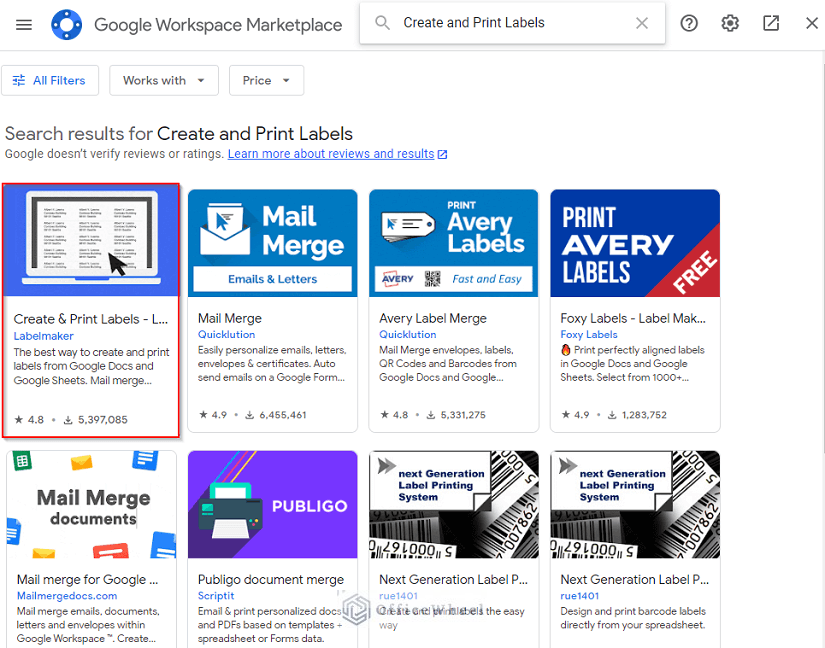Click the Avery Label Merge title

pyautogui.click(x=432, y=318)
